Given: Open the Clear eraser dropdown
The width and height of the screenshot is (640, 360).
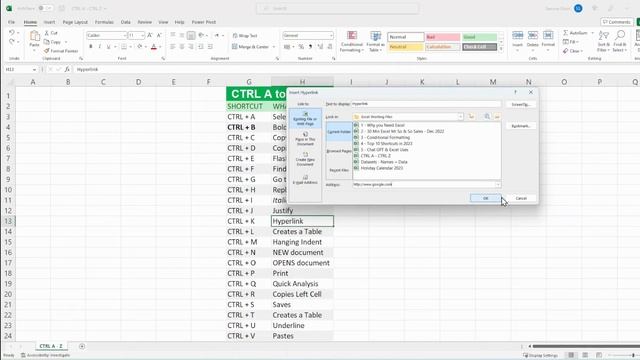Looking at the screenshot, I should coord(573,51).
